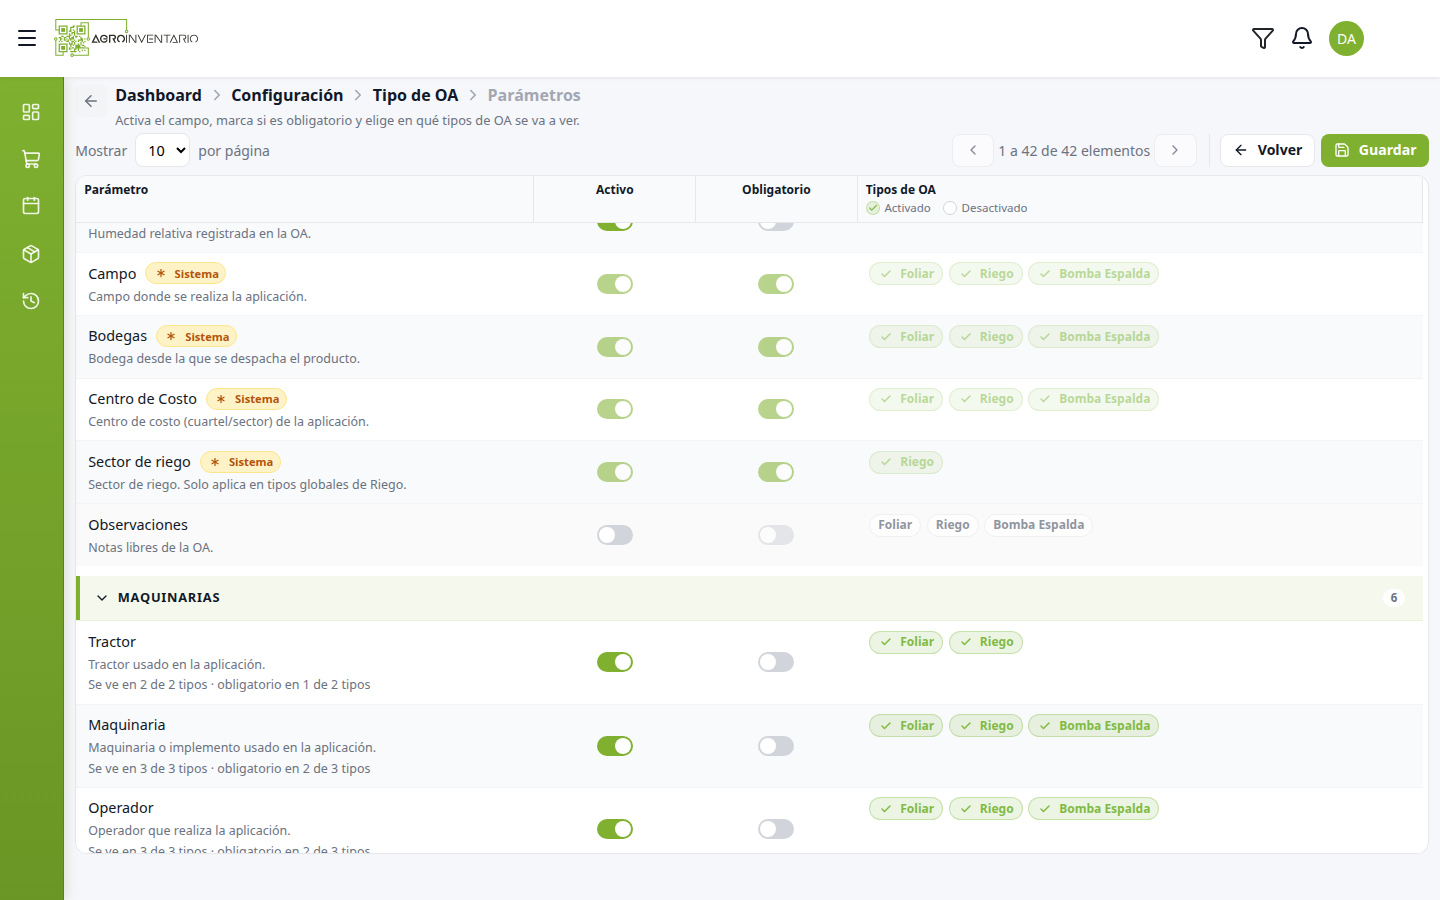Screen dimensions: 1440x900
Task: Save changes with Guardar button
Action: [1375, 150]
